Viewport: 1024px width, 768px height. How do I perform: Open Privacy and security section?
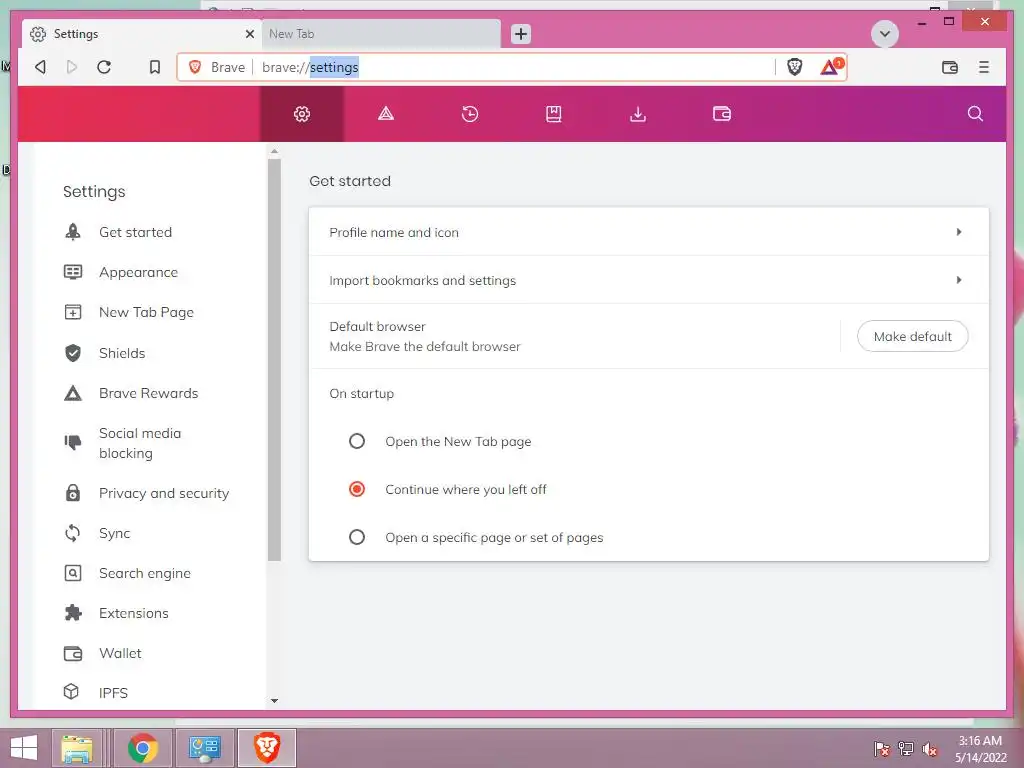tap(164, 493)
